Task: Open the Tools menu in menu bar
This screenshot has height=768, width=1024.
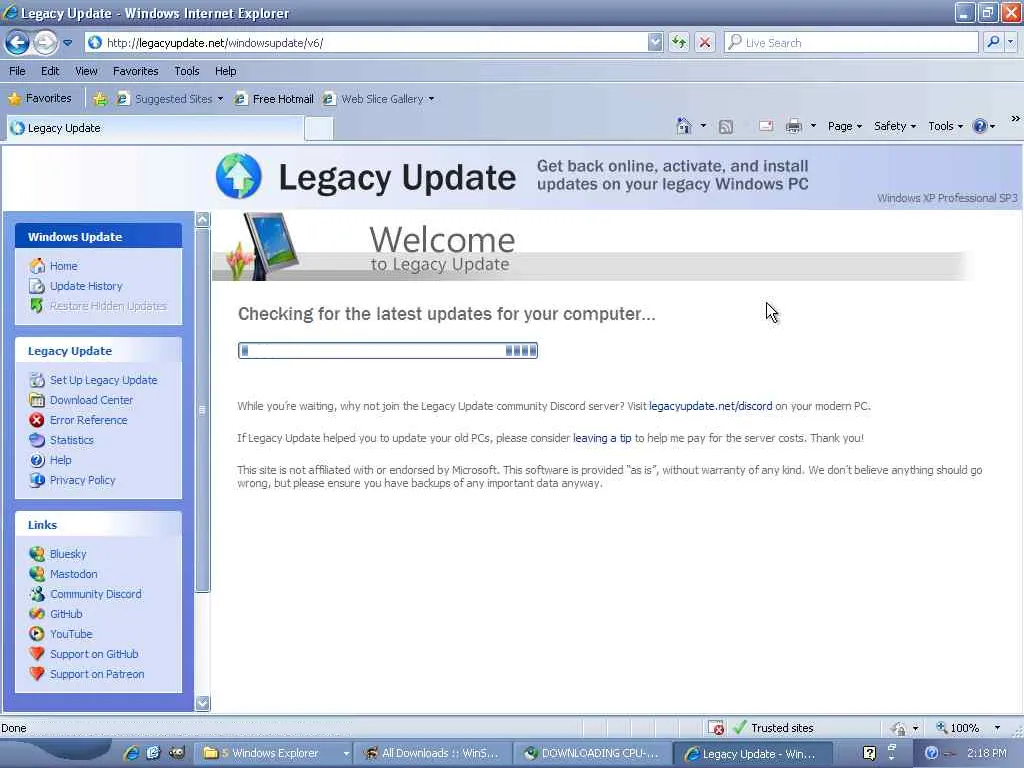Action: click(x=187, y=71)
